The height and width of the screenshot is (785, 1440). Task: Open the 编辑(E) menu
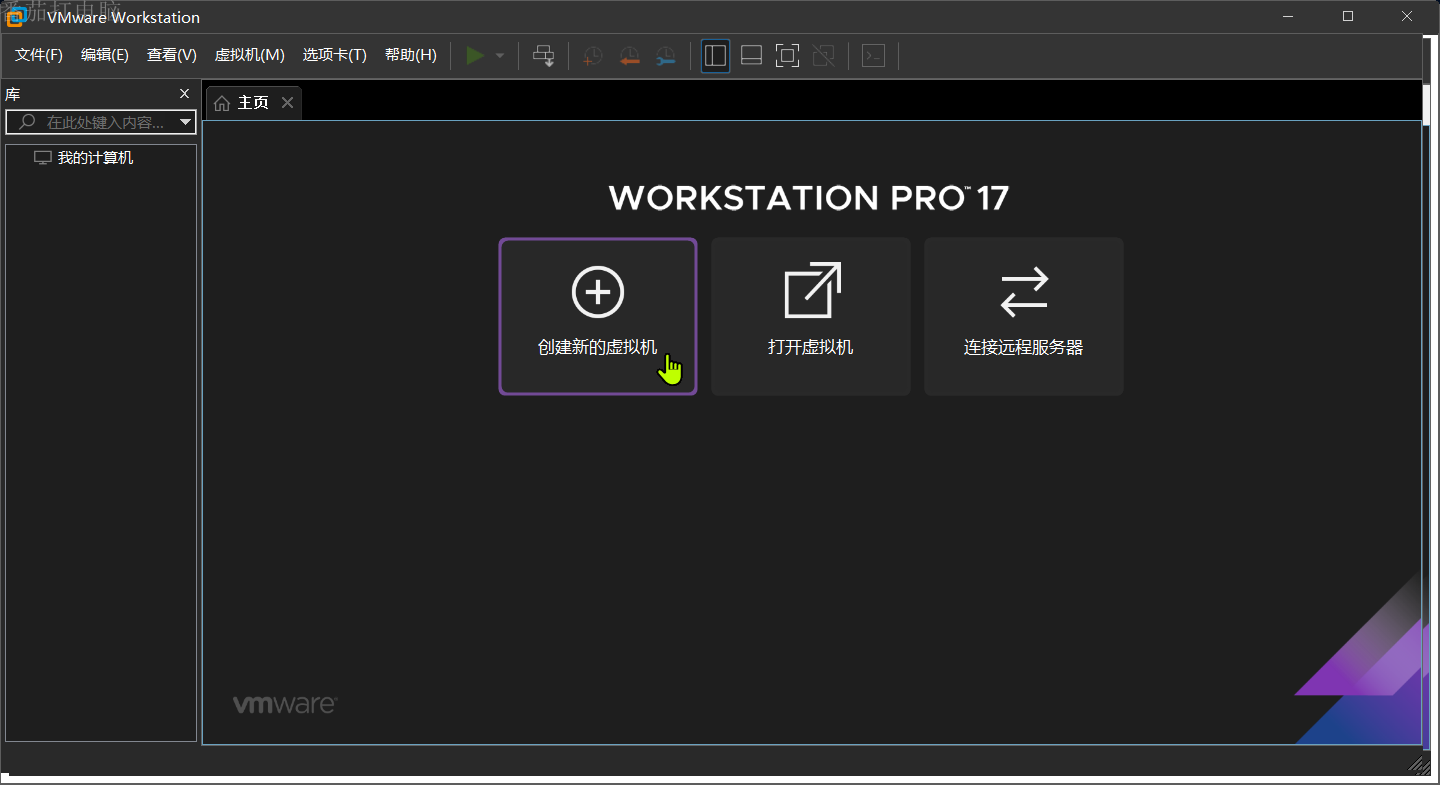[x=105, y=55]
